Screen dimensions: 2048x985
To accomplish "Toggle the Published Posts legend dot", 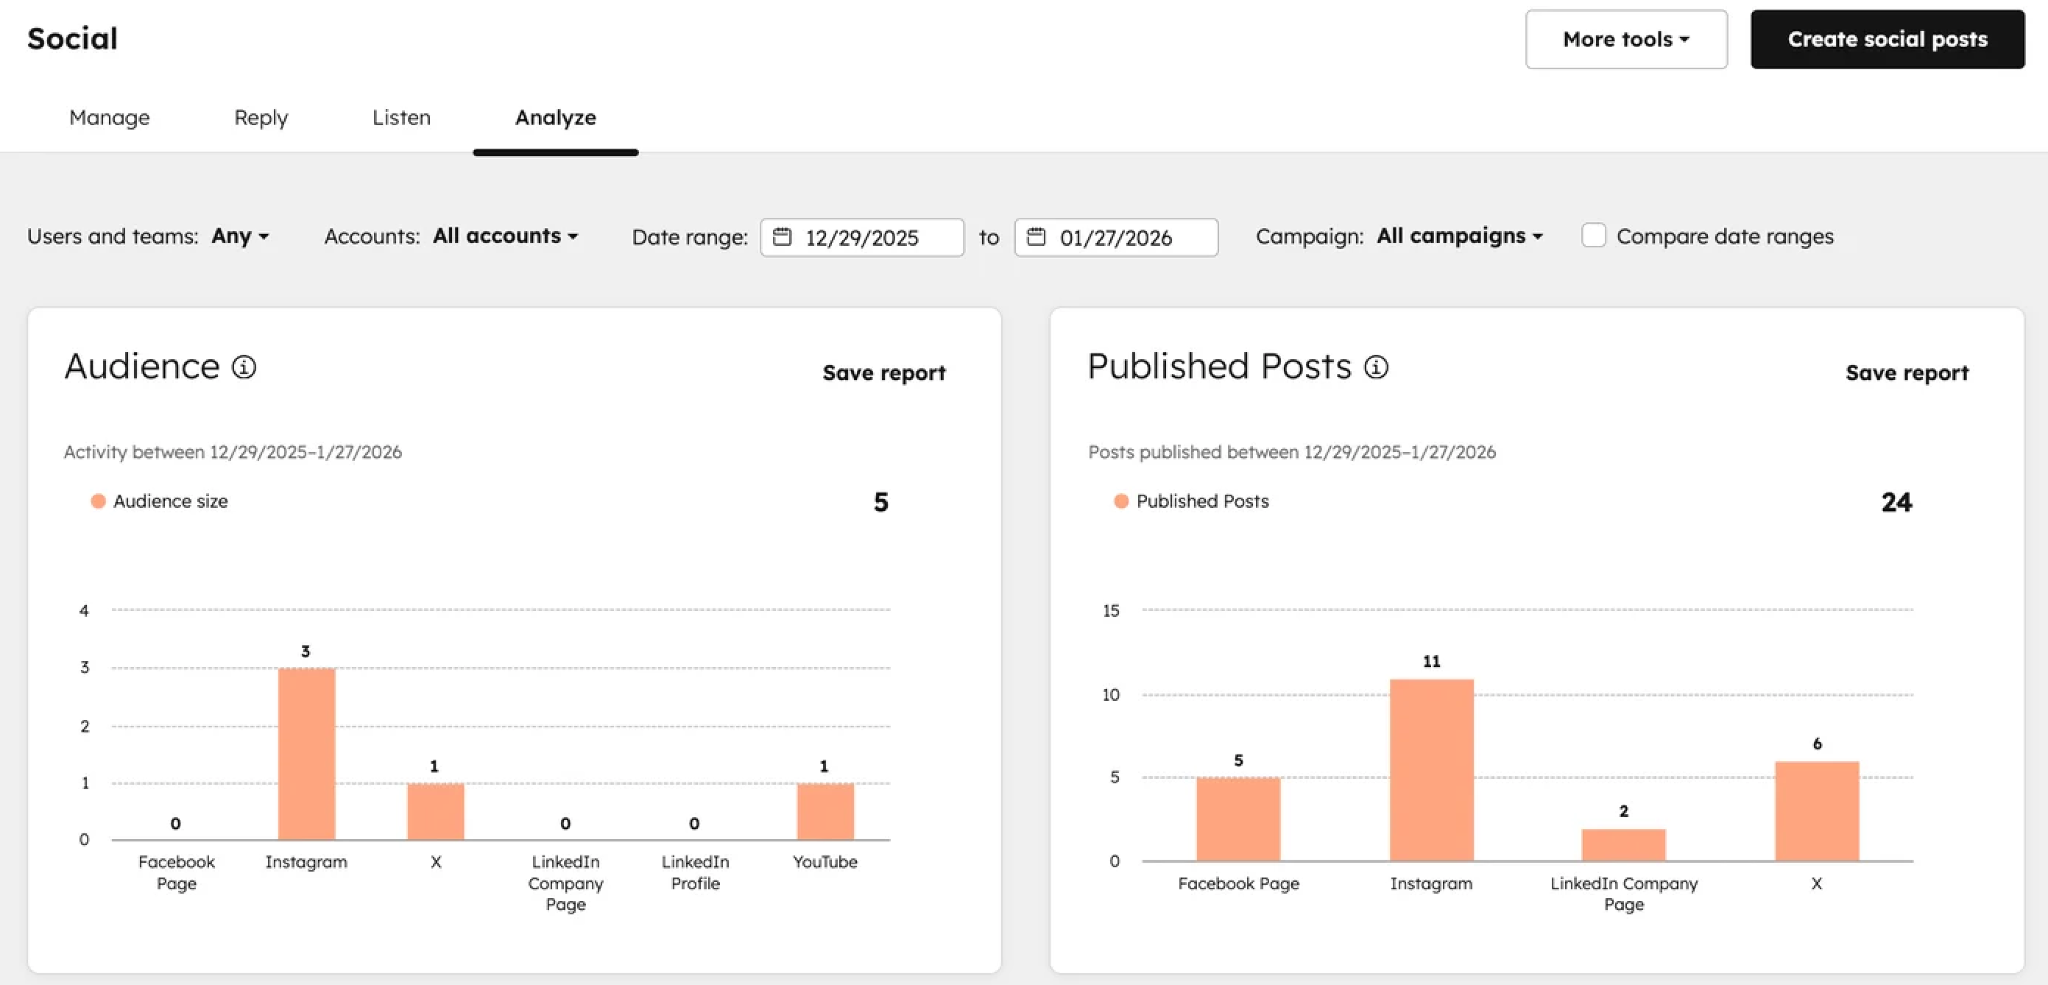I will tap(1121, 501).
